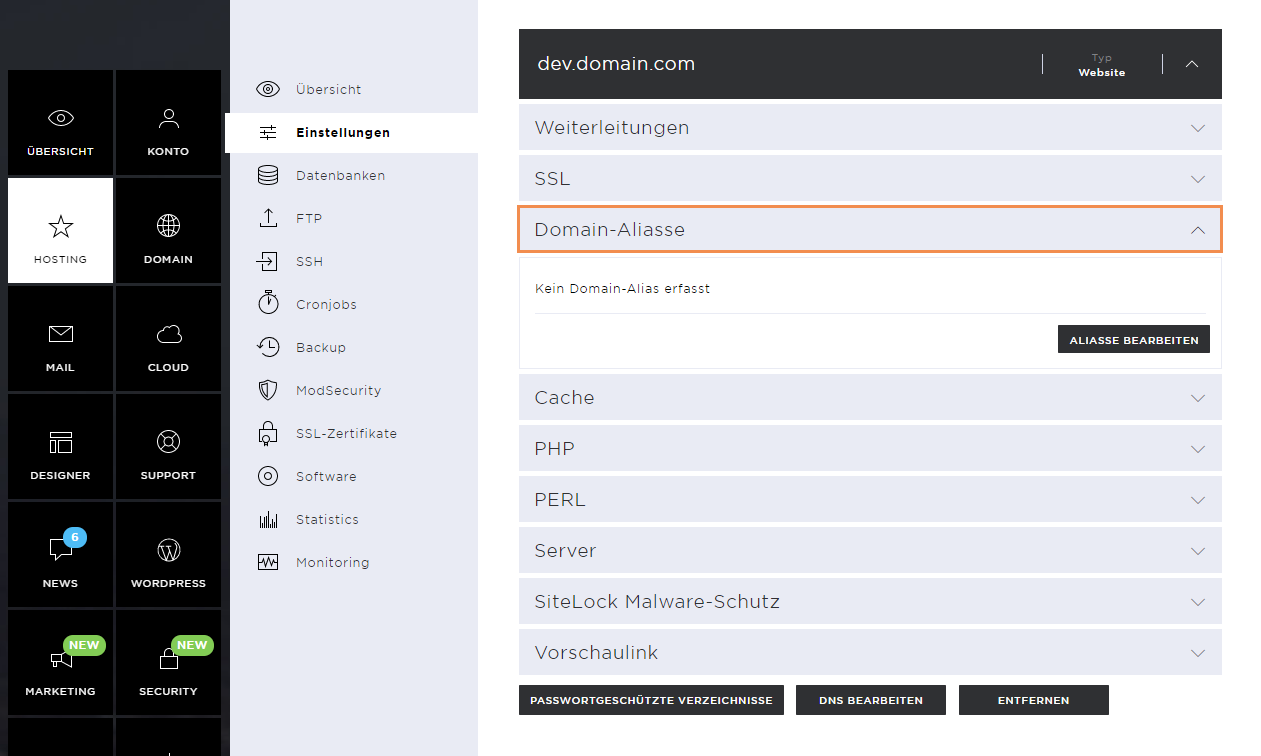Click the ModSecurity shield icon
The height and width of the screenshot is (756, 1261).
[268, 390]
